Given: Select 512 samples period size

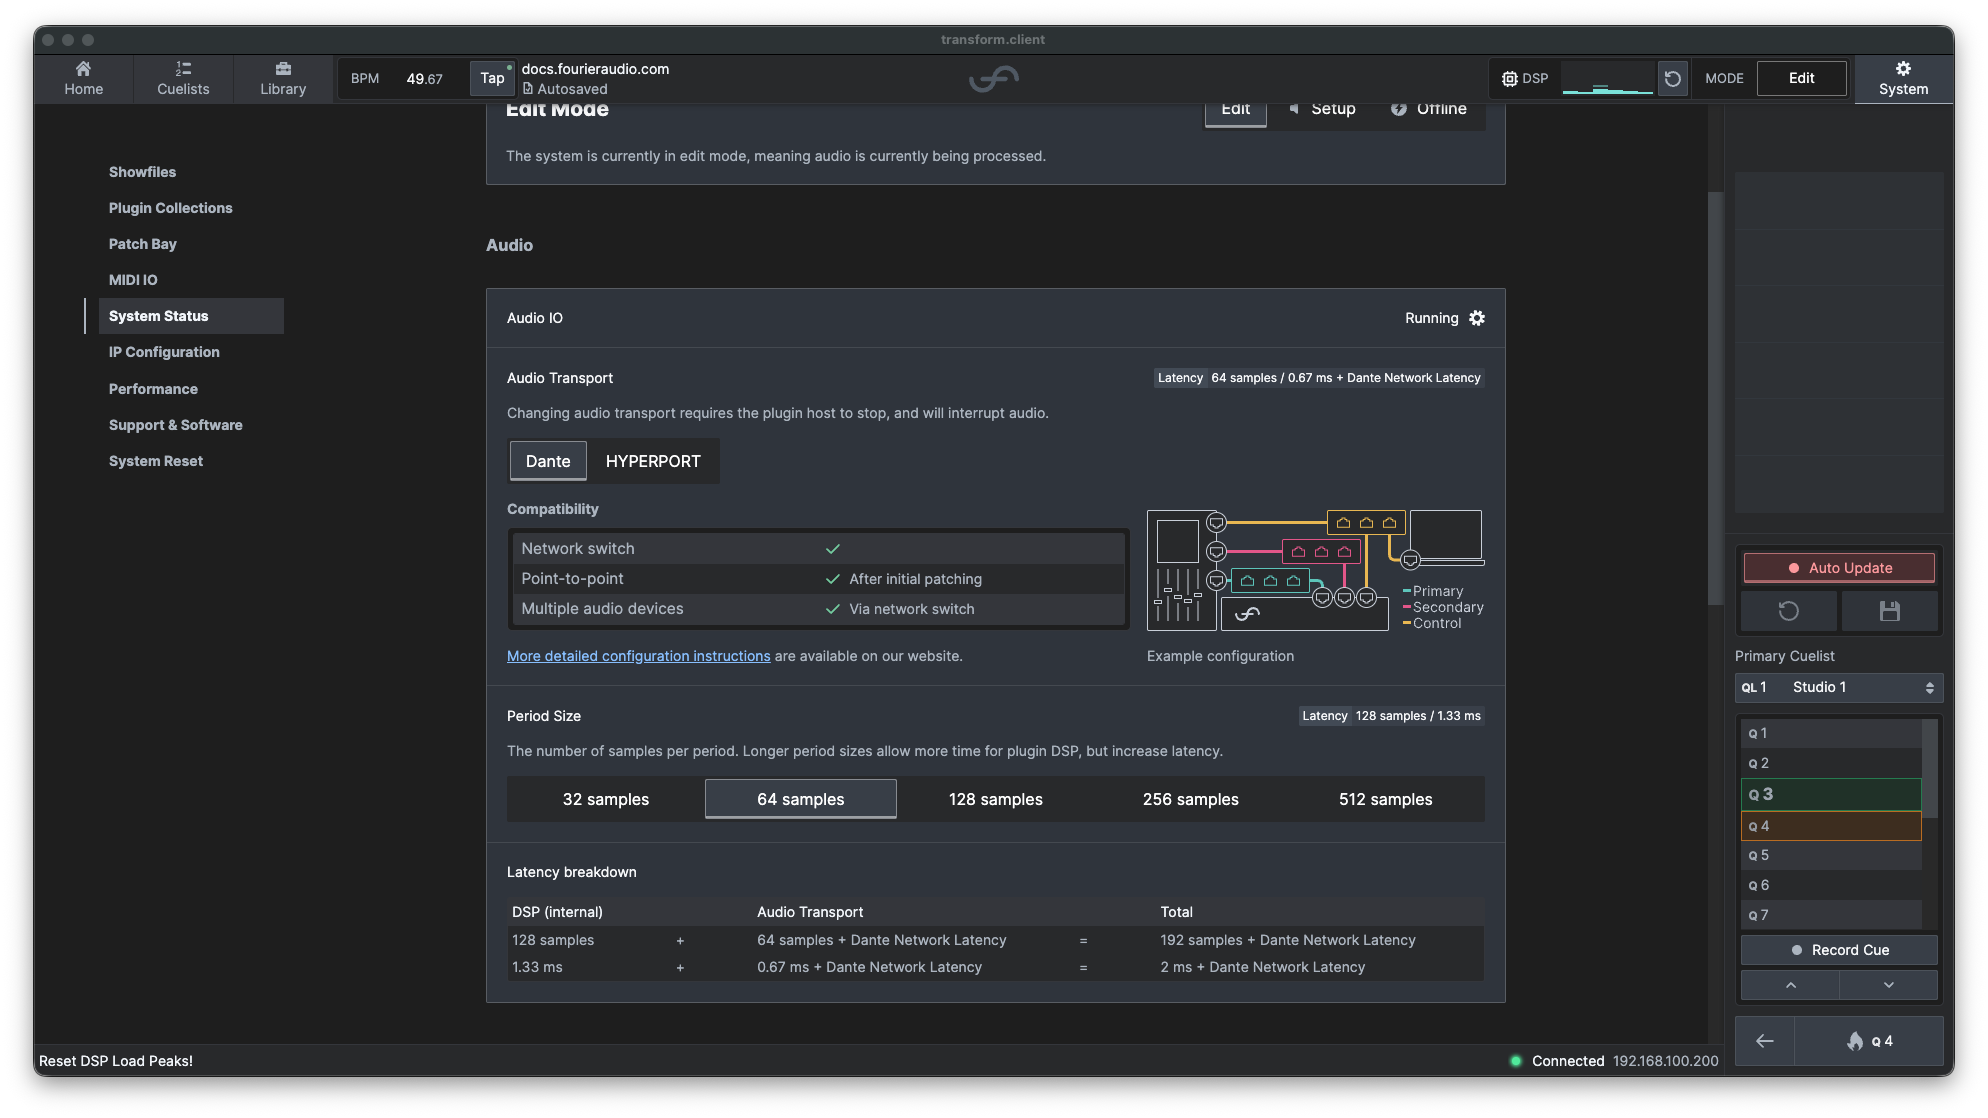Looking at the screenshot, I should coord(1385,799).
